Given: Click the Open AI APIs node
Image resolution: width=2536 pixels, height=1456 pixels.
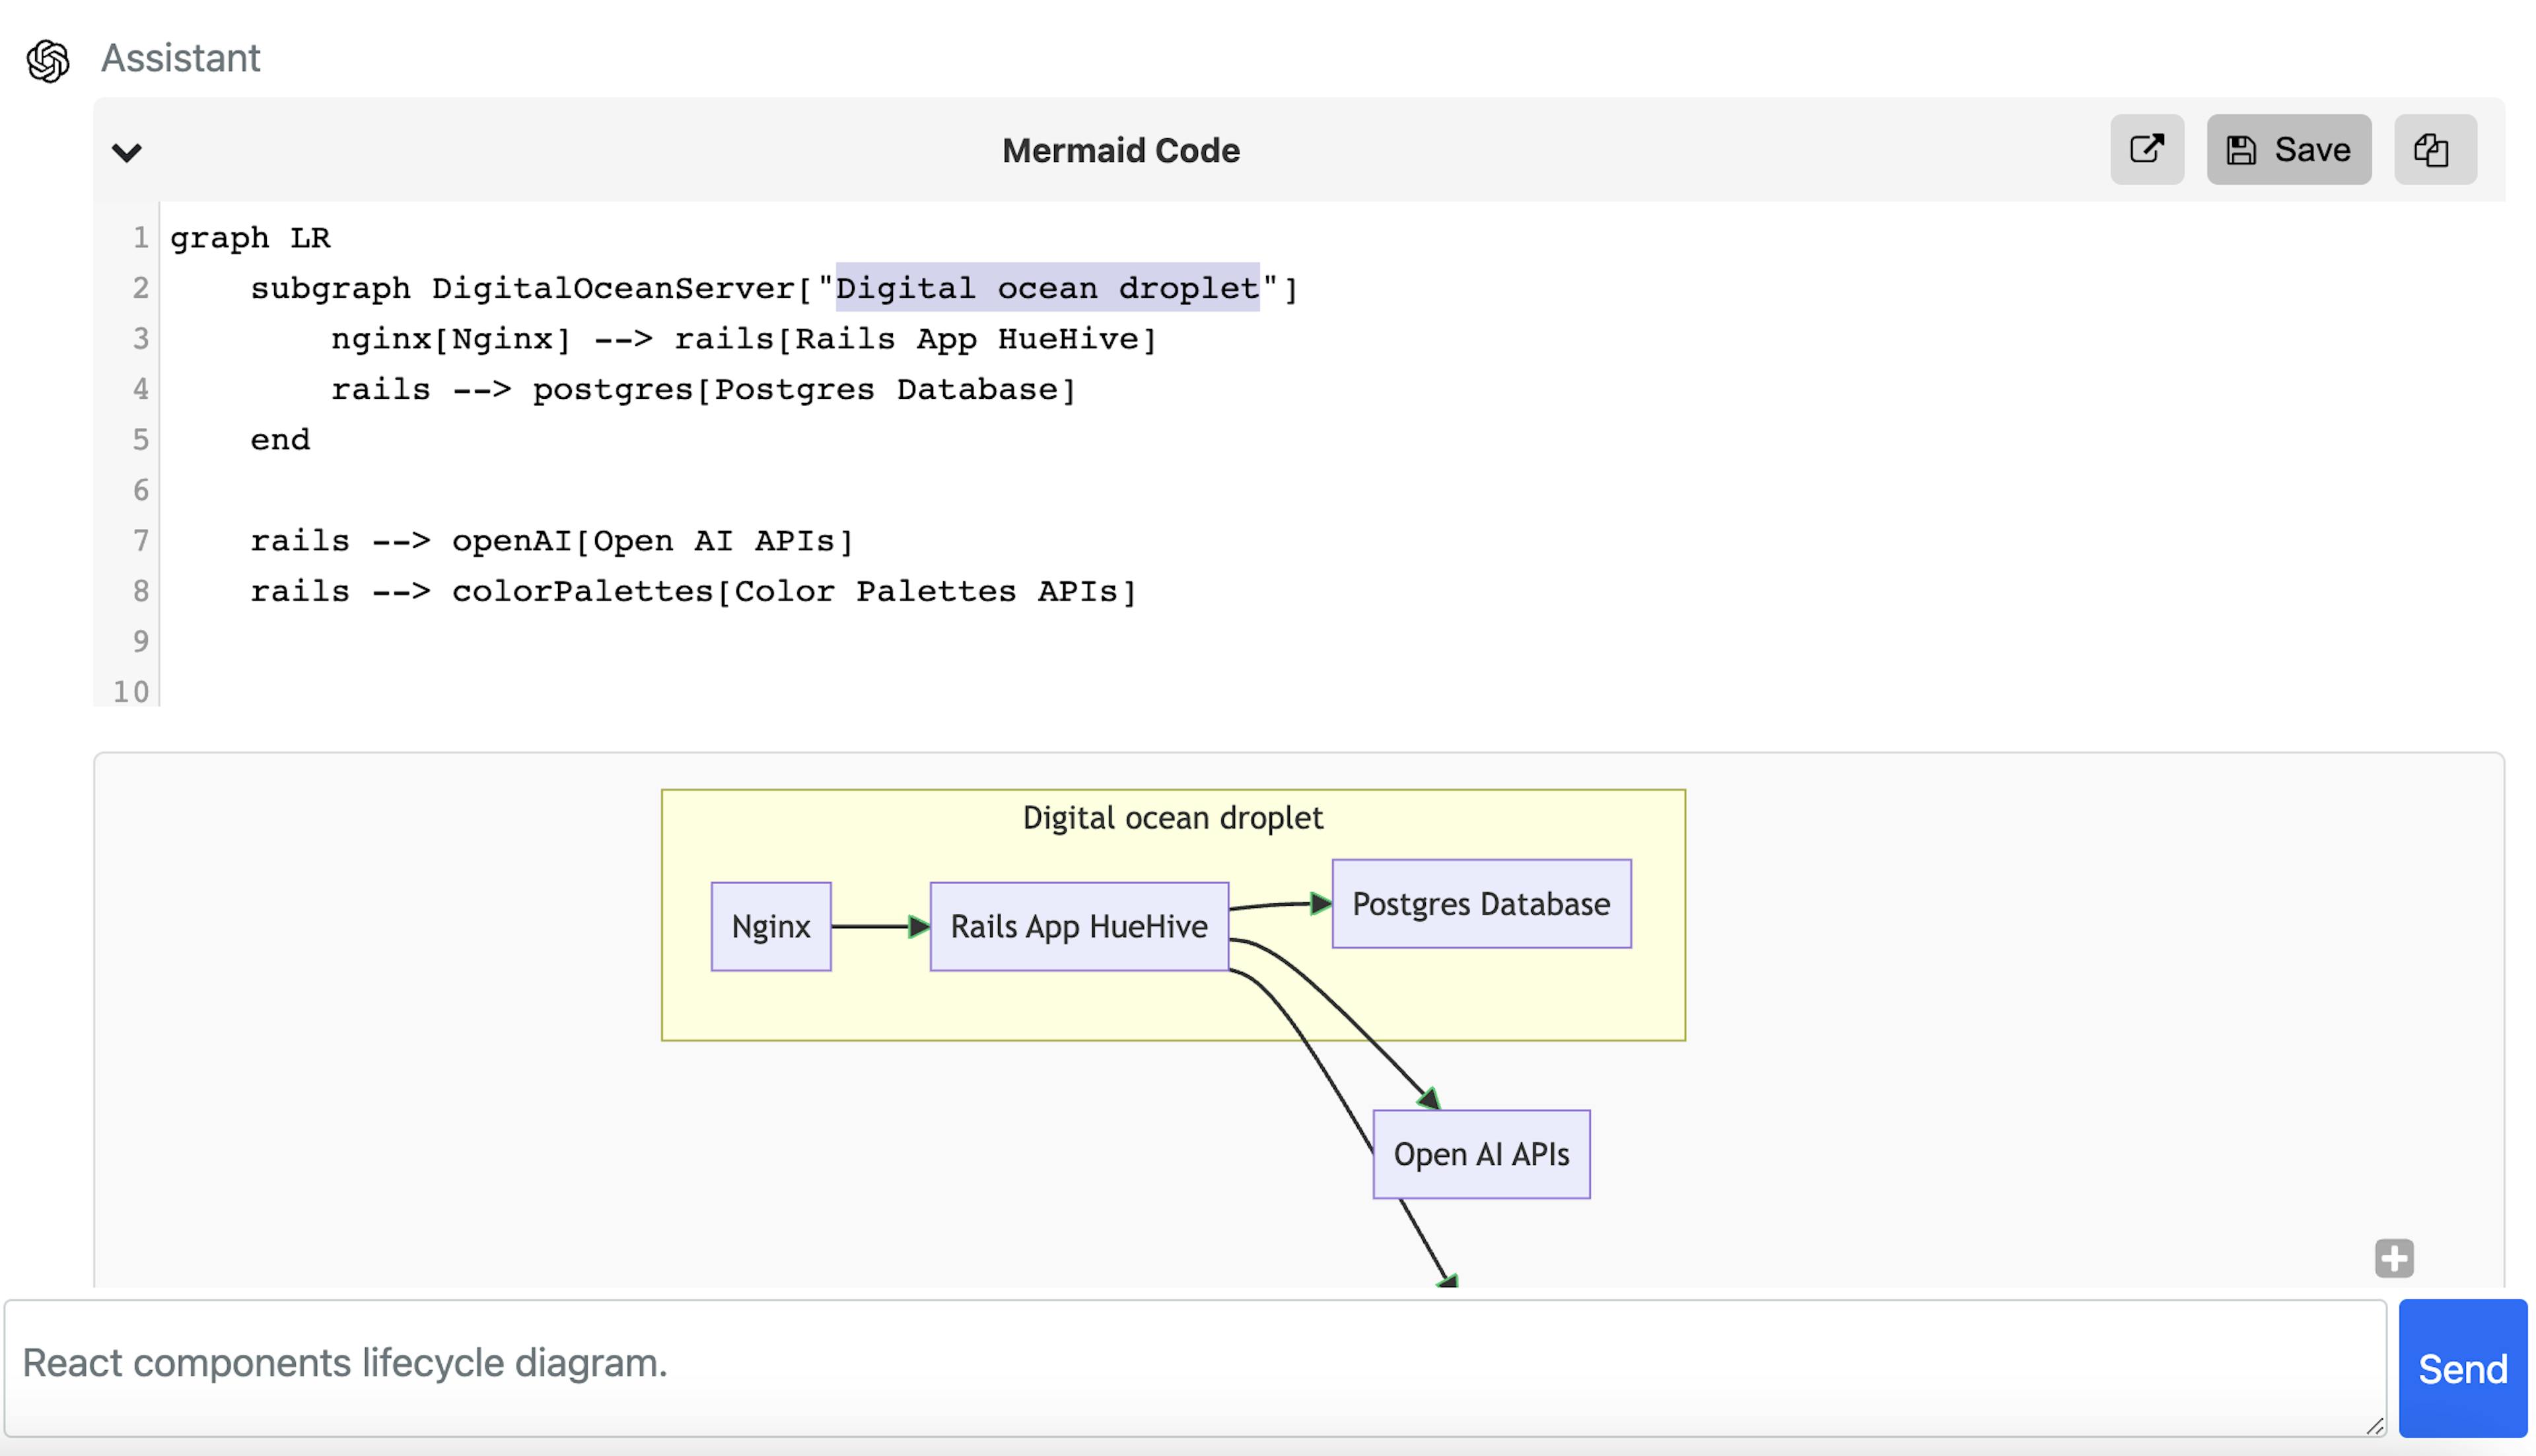Looking at the screenshot, I should tap(1481, 1154).
